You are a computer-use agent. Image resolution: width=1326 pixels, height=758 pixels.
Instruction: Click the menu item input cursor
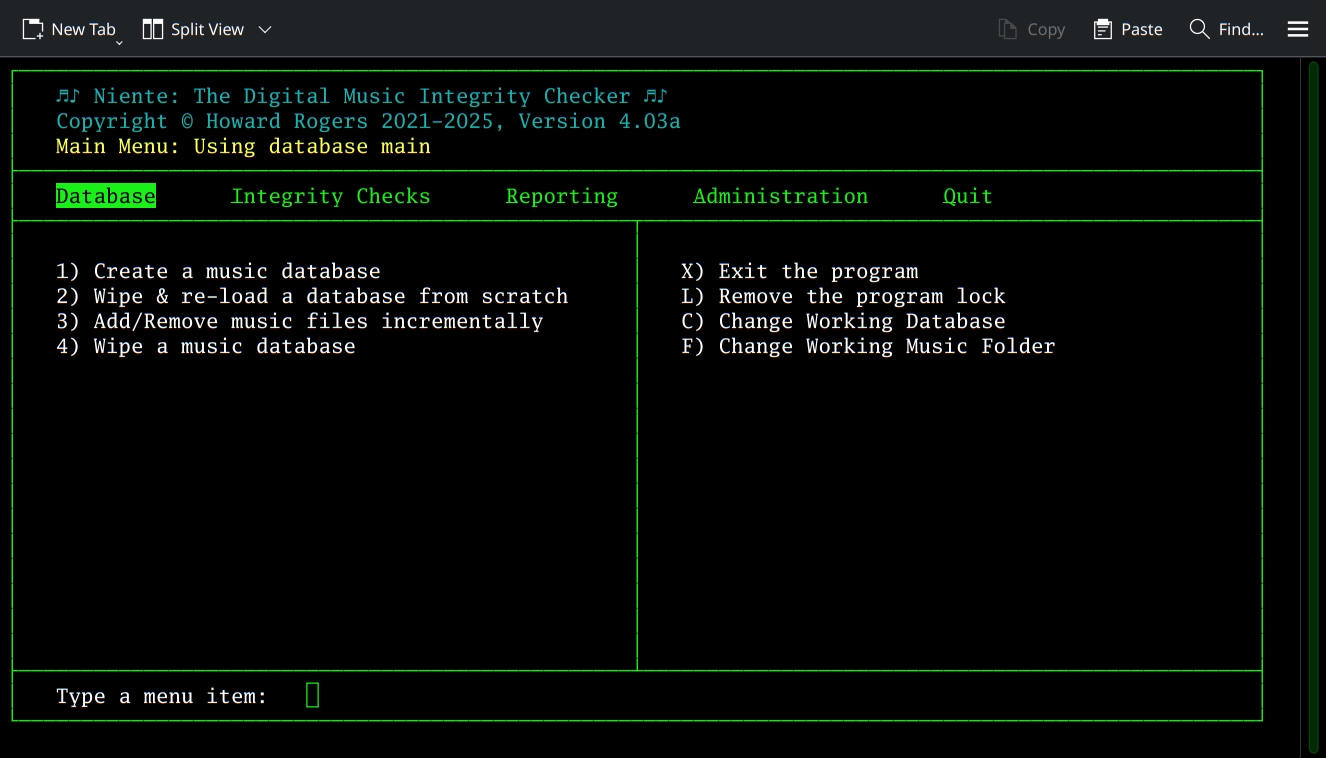[x=311, y=694]
